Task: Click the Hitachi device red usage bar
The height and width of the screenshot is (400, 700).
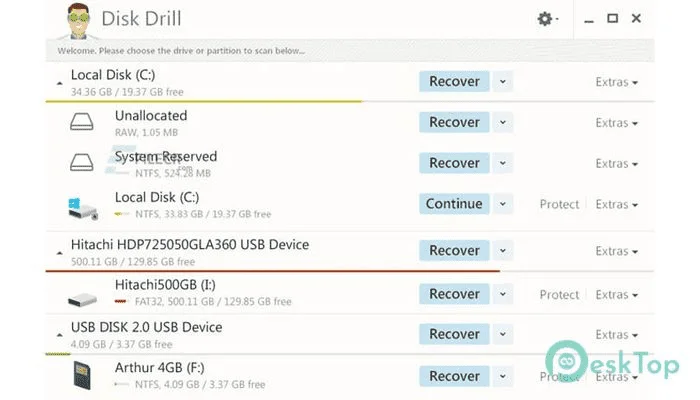Action: coord(273,271)
